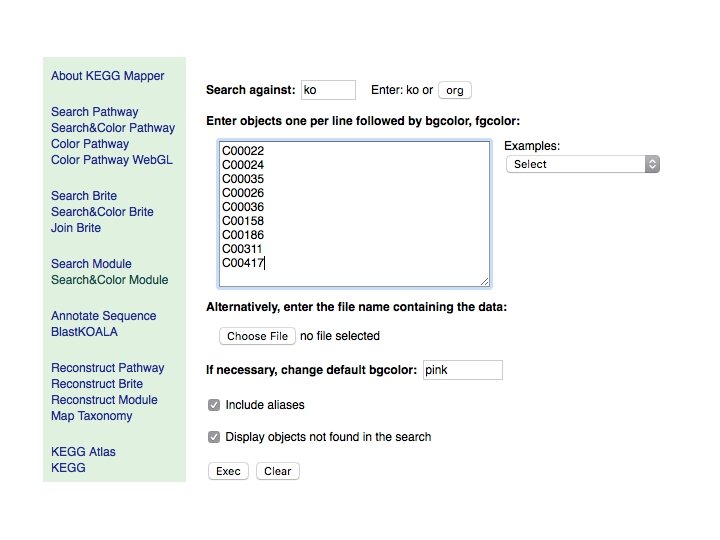Click the default bgcolor pink field
The width and height of the screenshot is (720, 540).
(462, 370)
